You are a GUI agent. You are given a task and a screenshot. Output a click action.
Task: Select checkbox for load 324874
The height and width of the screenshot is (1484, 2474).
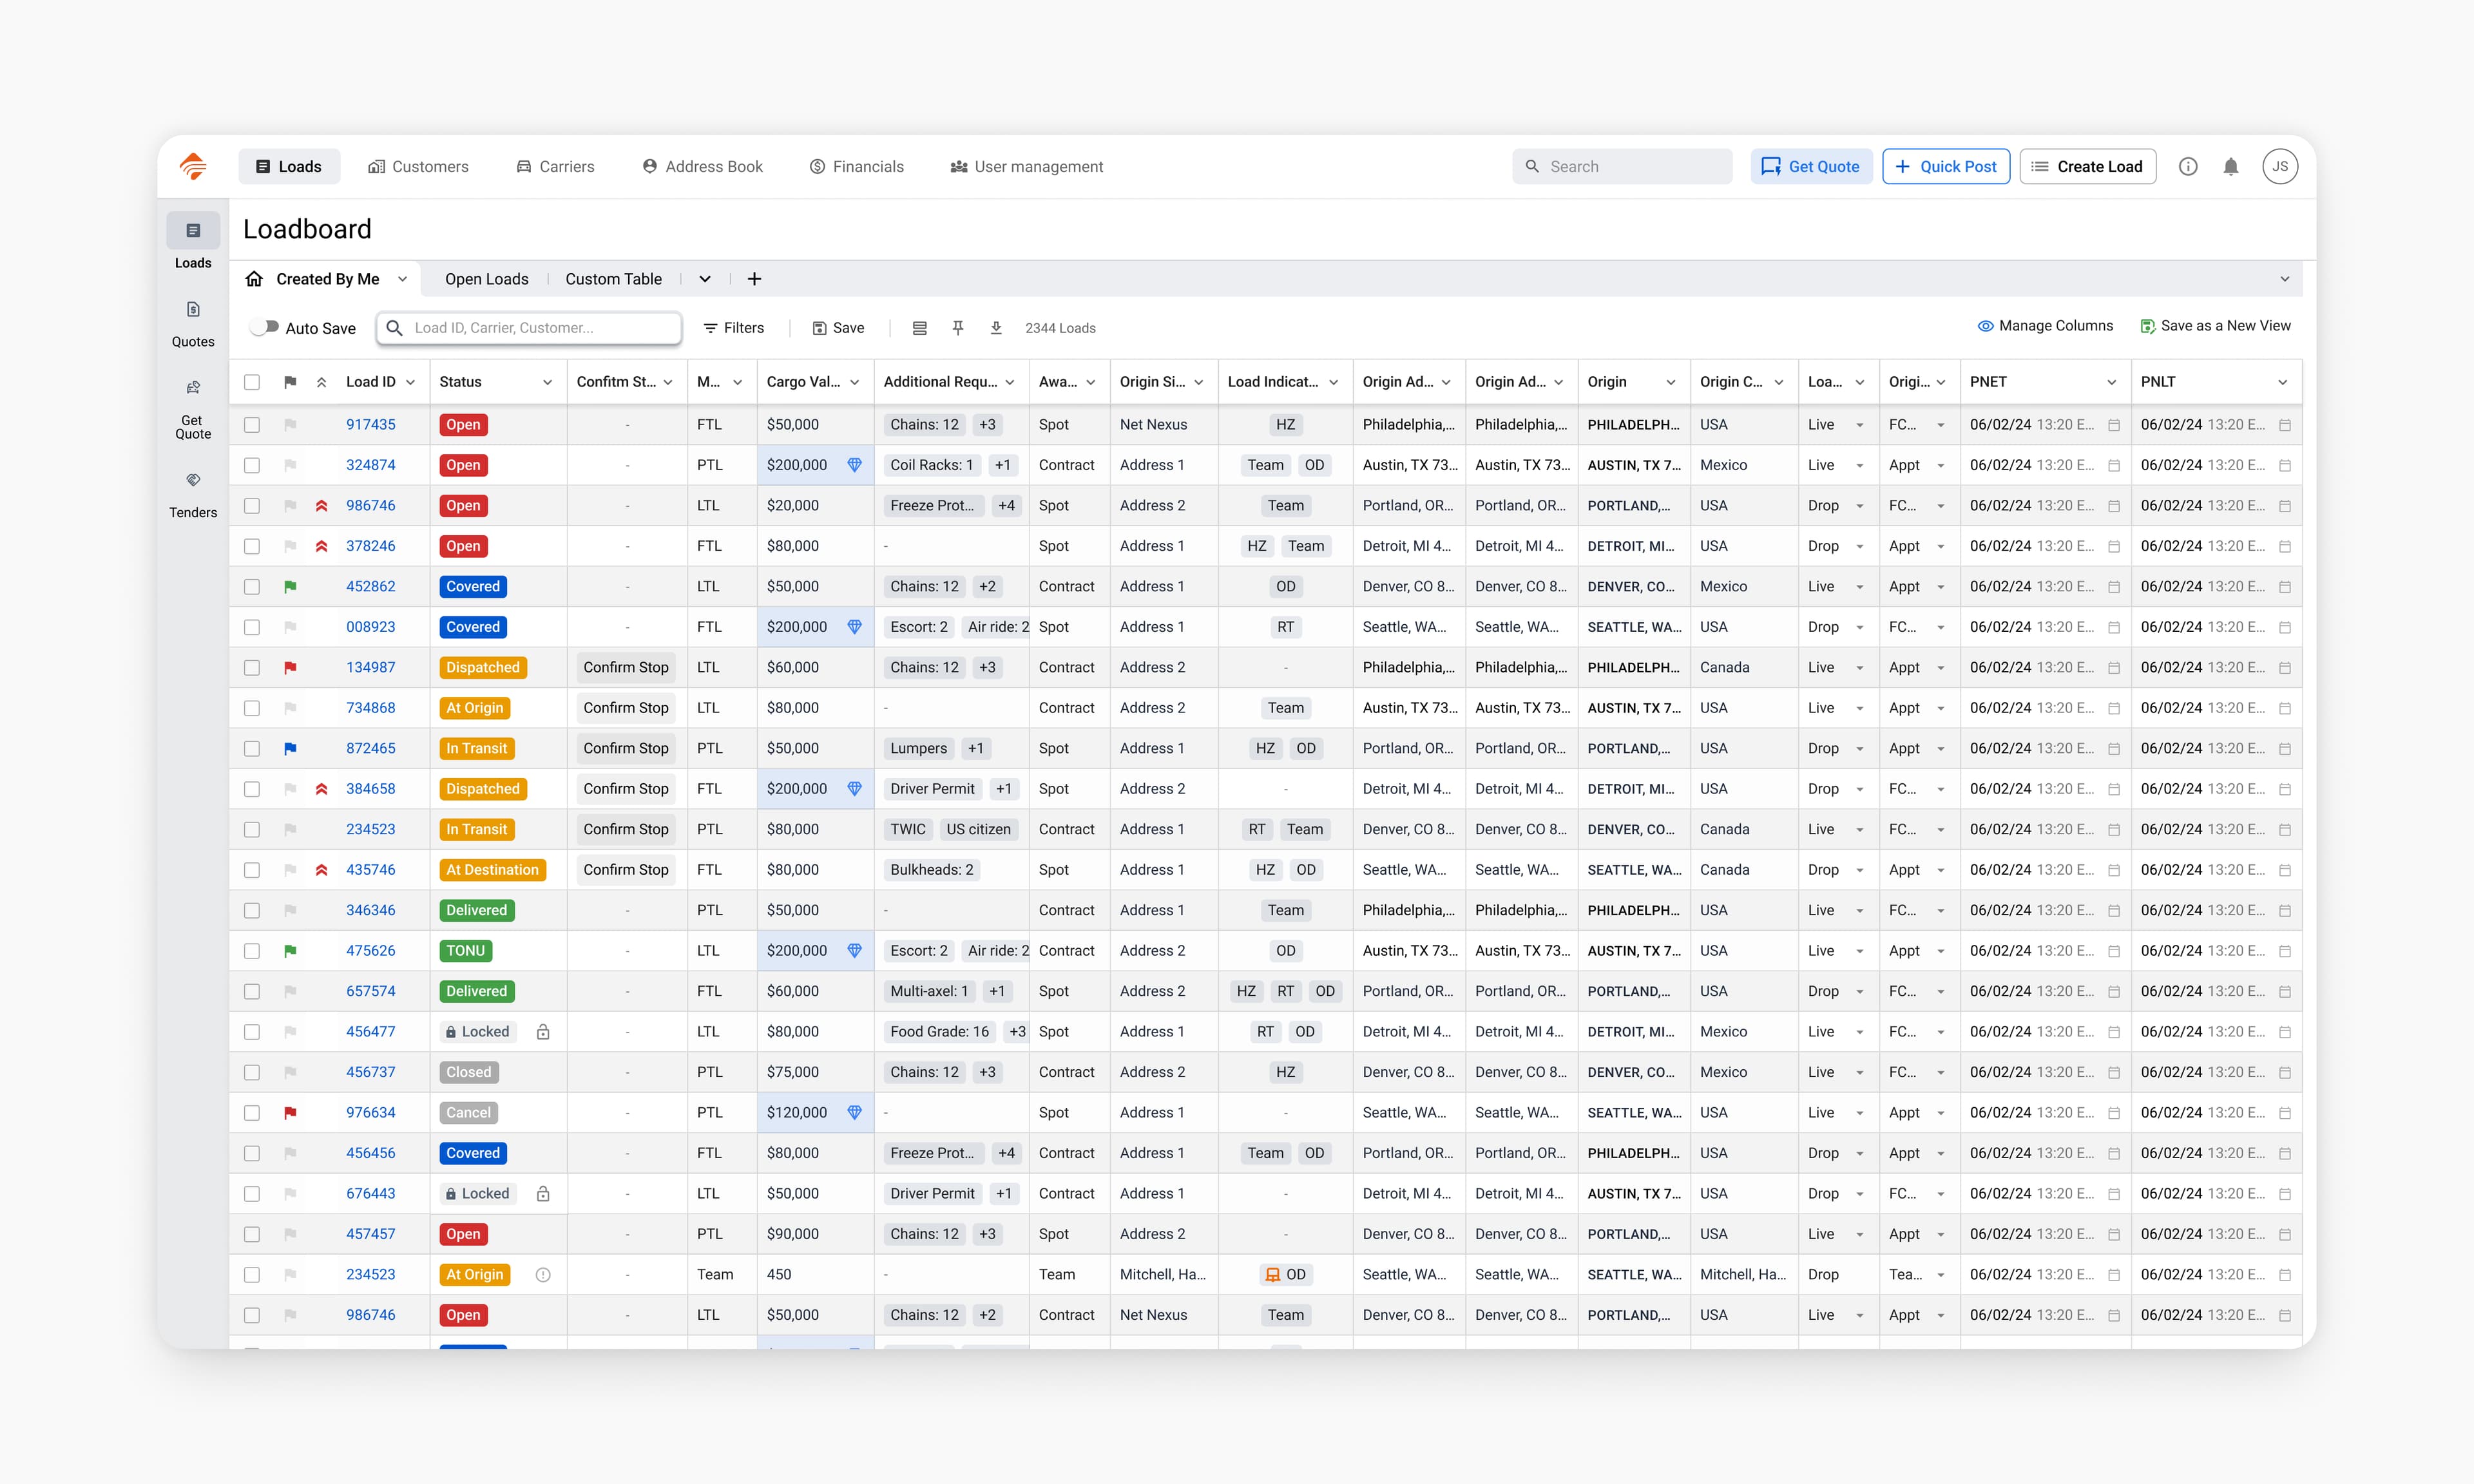click(252, 466)
